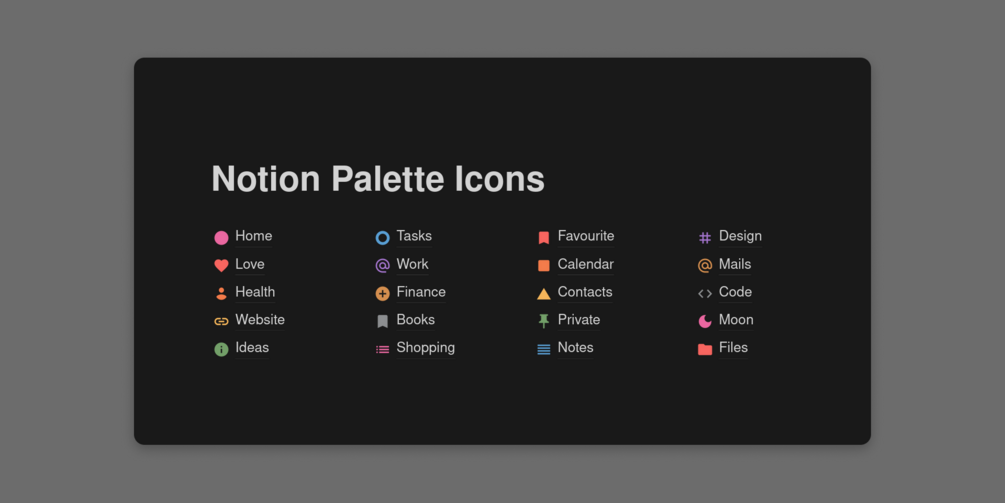This screenshot has width=1005, height=503.
Task: Open the Moon page link
Action: (x=736, y=319)
